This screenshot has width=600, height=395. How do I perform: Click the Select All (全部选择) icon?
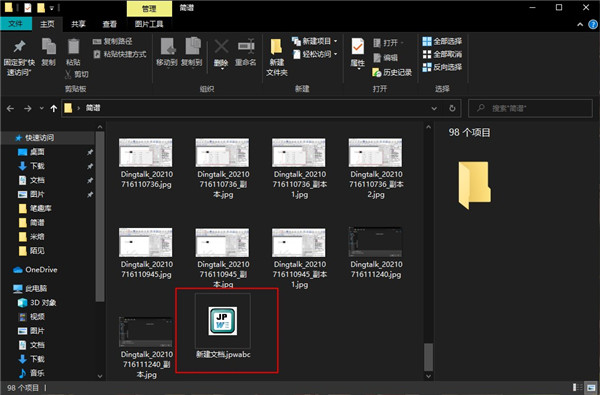tap(427, 41)
